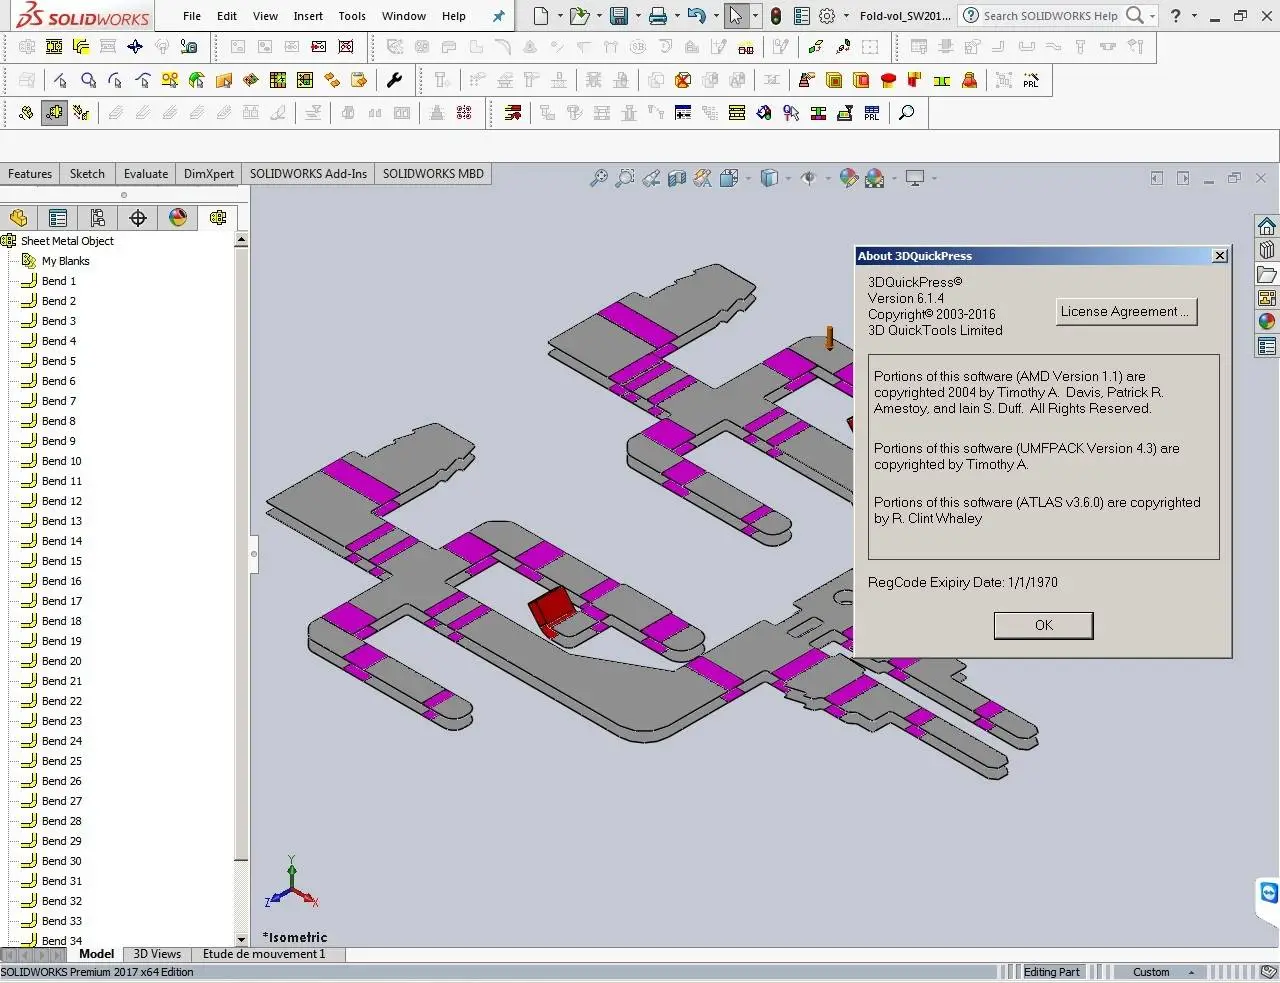The height and width of the screenshot is (983, 1280).
Task: Click the tree scrollbar up arrow
Action: point(241,240)
